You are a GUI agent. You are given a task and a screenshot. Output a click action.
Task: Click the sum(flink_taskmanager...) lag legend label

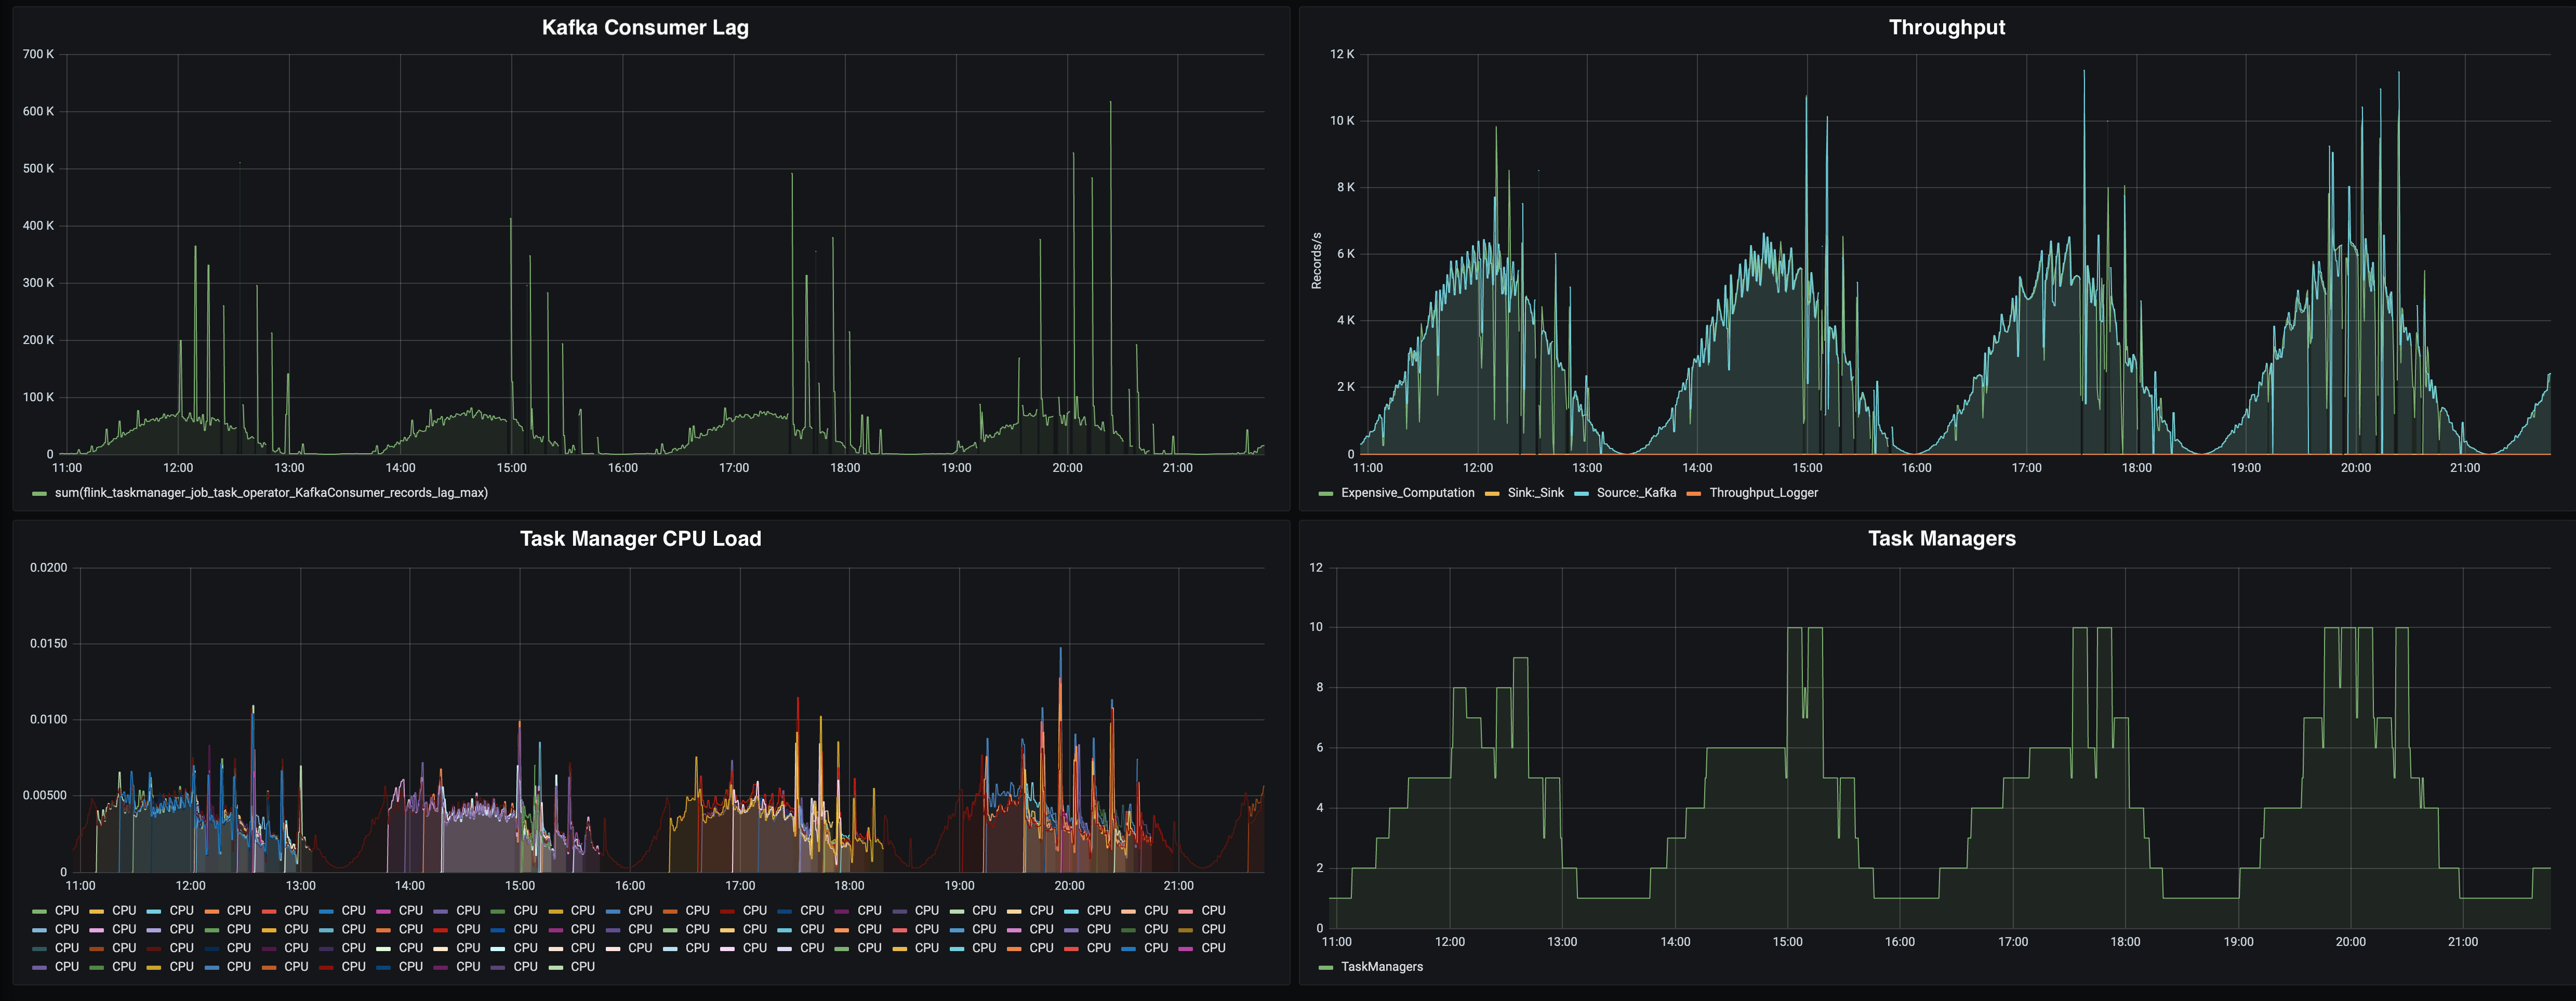click(x=271, y=493)
